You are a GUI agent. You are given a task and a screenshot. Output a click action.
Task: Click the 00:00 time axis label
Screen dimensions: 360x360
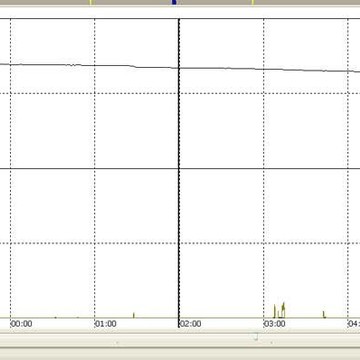pyautogui.click(x=22, y=324)
